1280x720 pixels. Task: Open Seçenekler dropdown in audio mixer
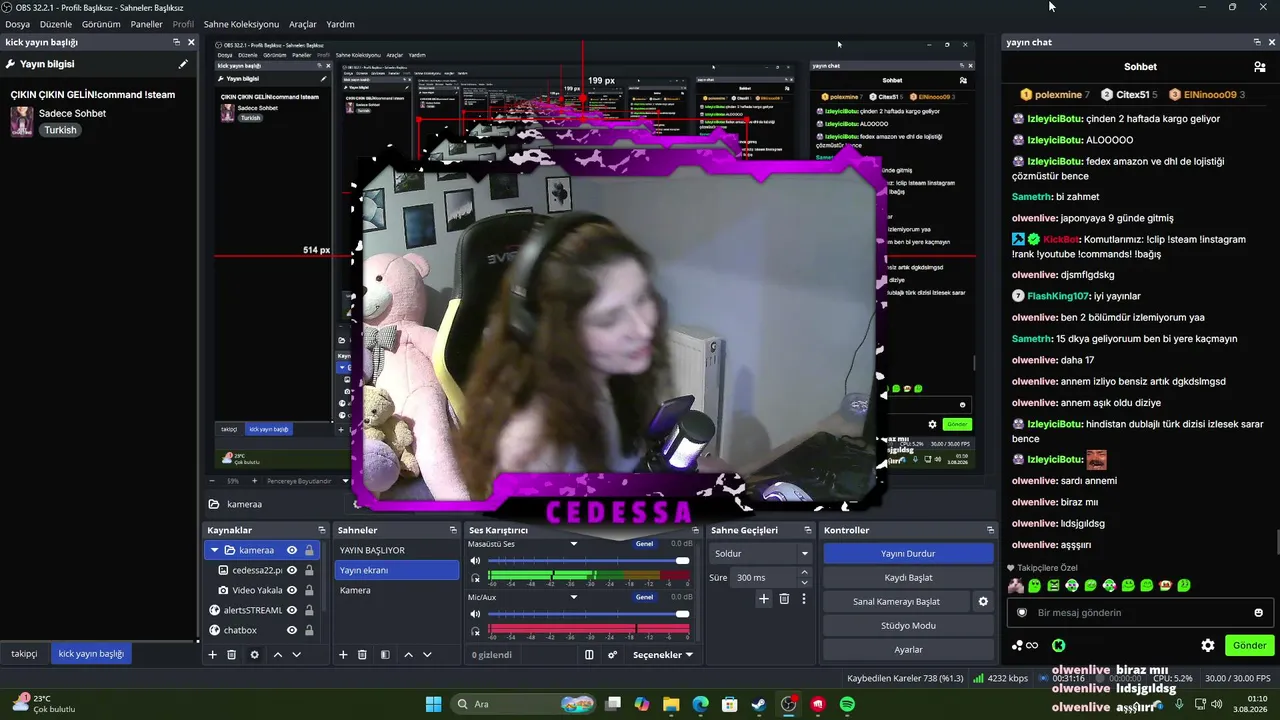tap(663, 655)
